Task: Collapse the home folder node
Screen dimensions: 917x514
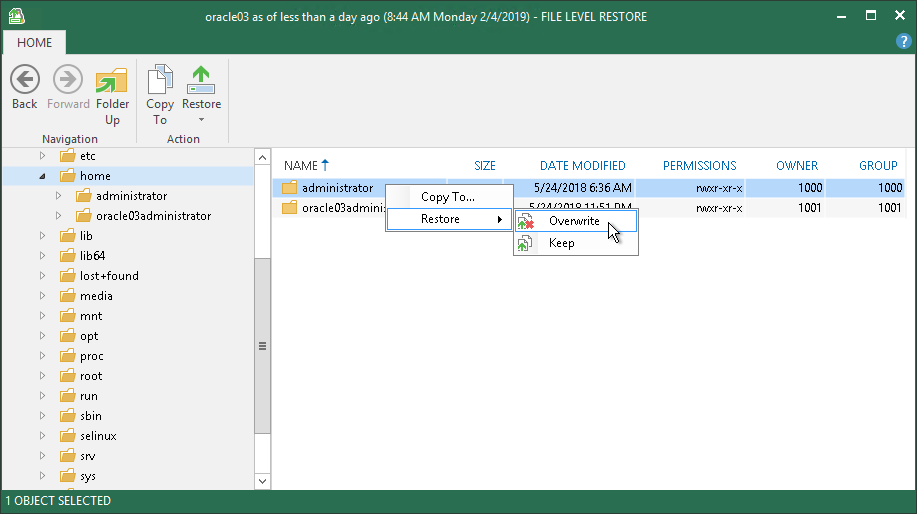Action: pyautogui.click(x=42, y=176)
